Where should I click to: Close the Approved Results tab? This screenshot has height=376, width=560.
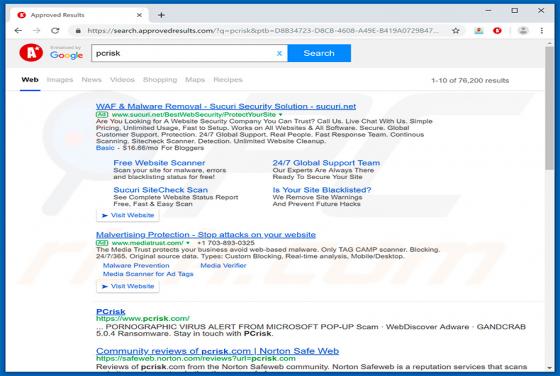coord(139,15)
